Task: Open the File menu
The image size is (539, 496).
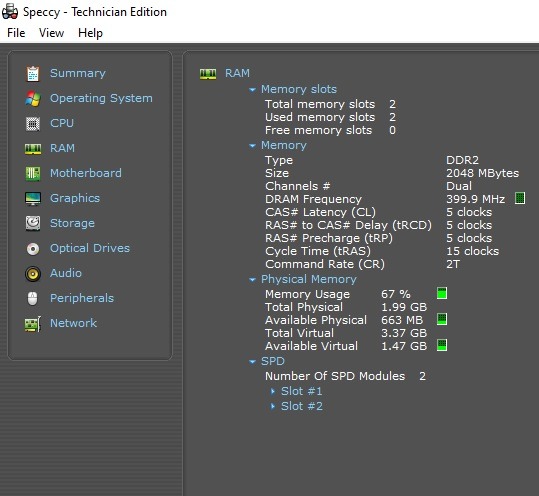Action: click(x=16, y=33)
